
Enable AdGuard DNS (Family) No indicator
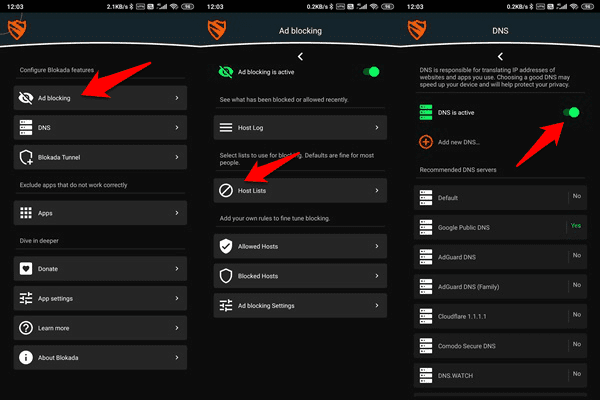(x=577, y=285)
